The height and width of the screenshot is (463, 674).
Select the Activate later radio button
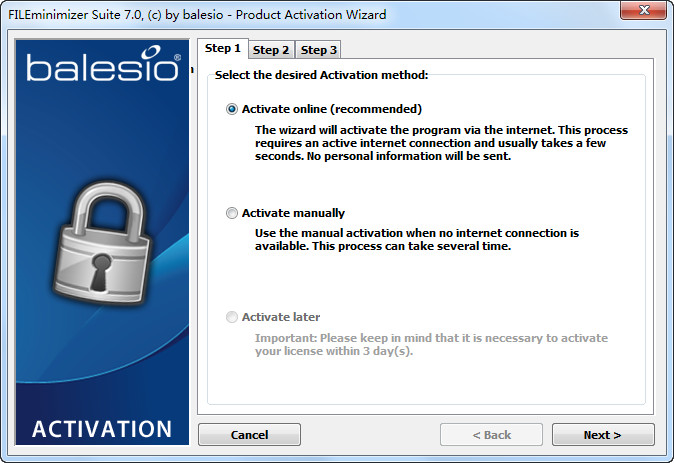pos(233,317)
